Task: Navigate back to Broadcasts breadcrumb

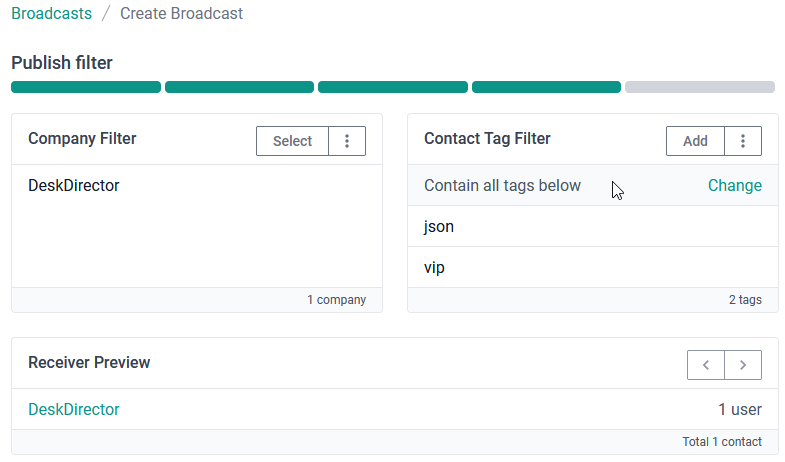Action: (52, 14)
